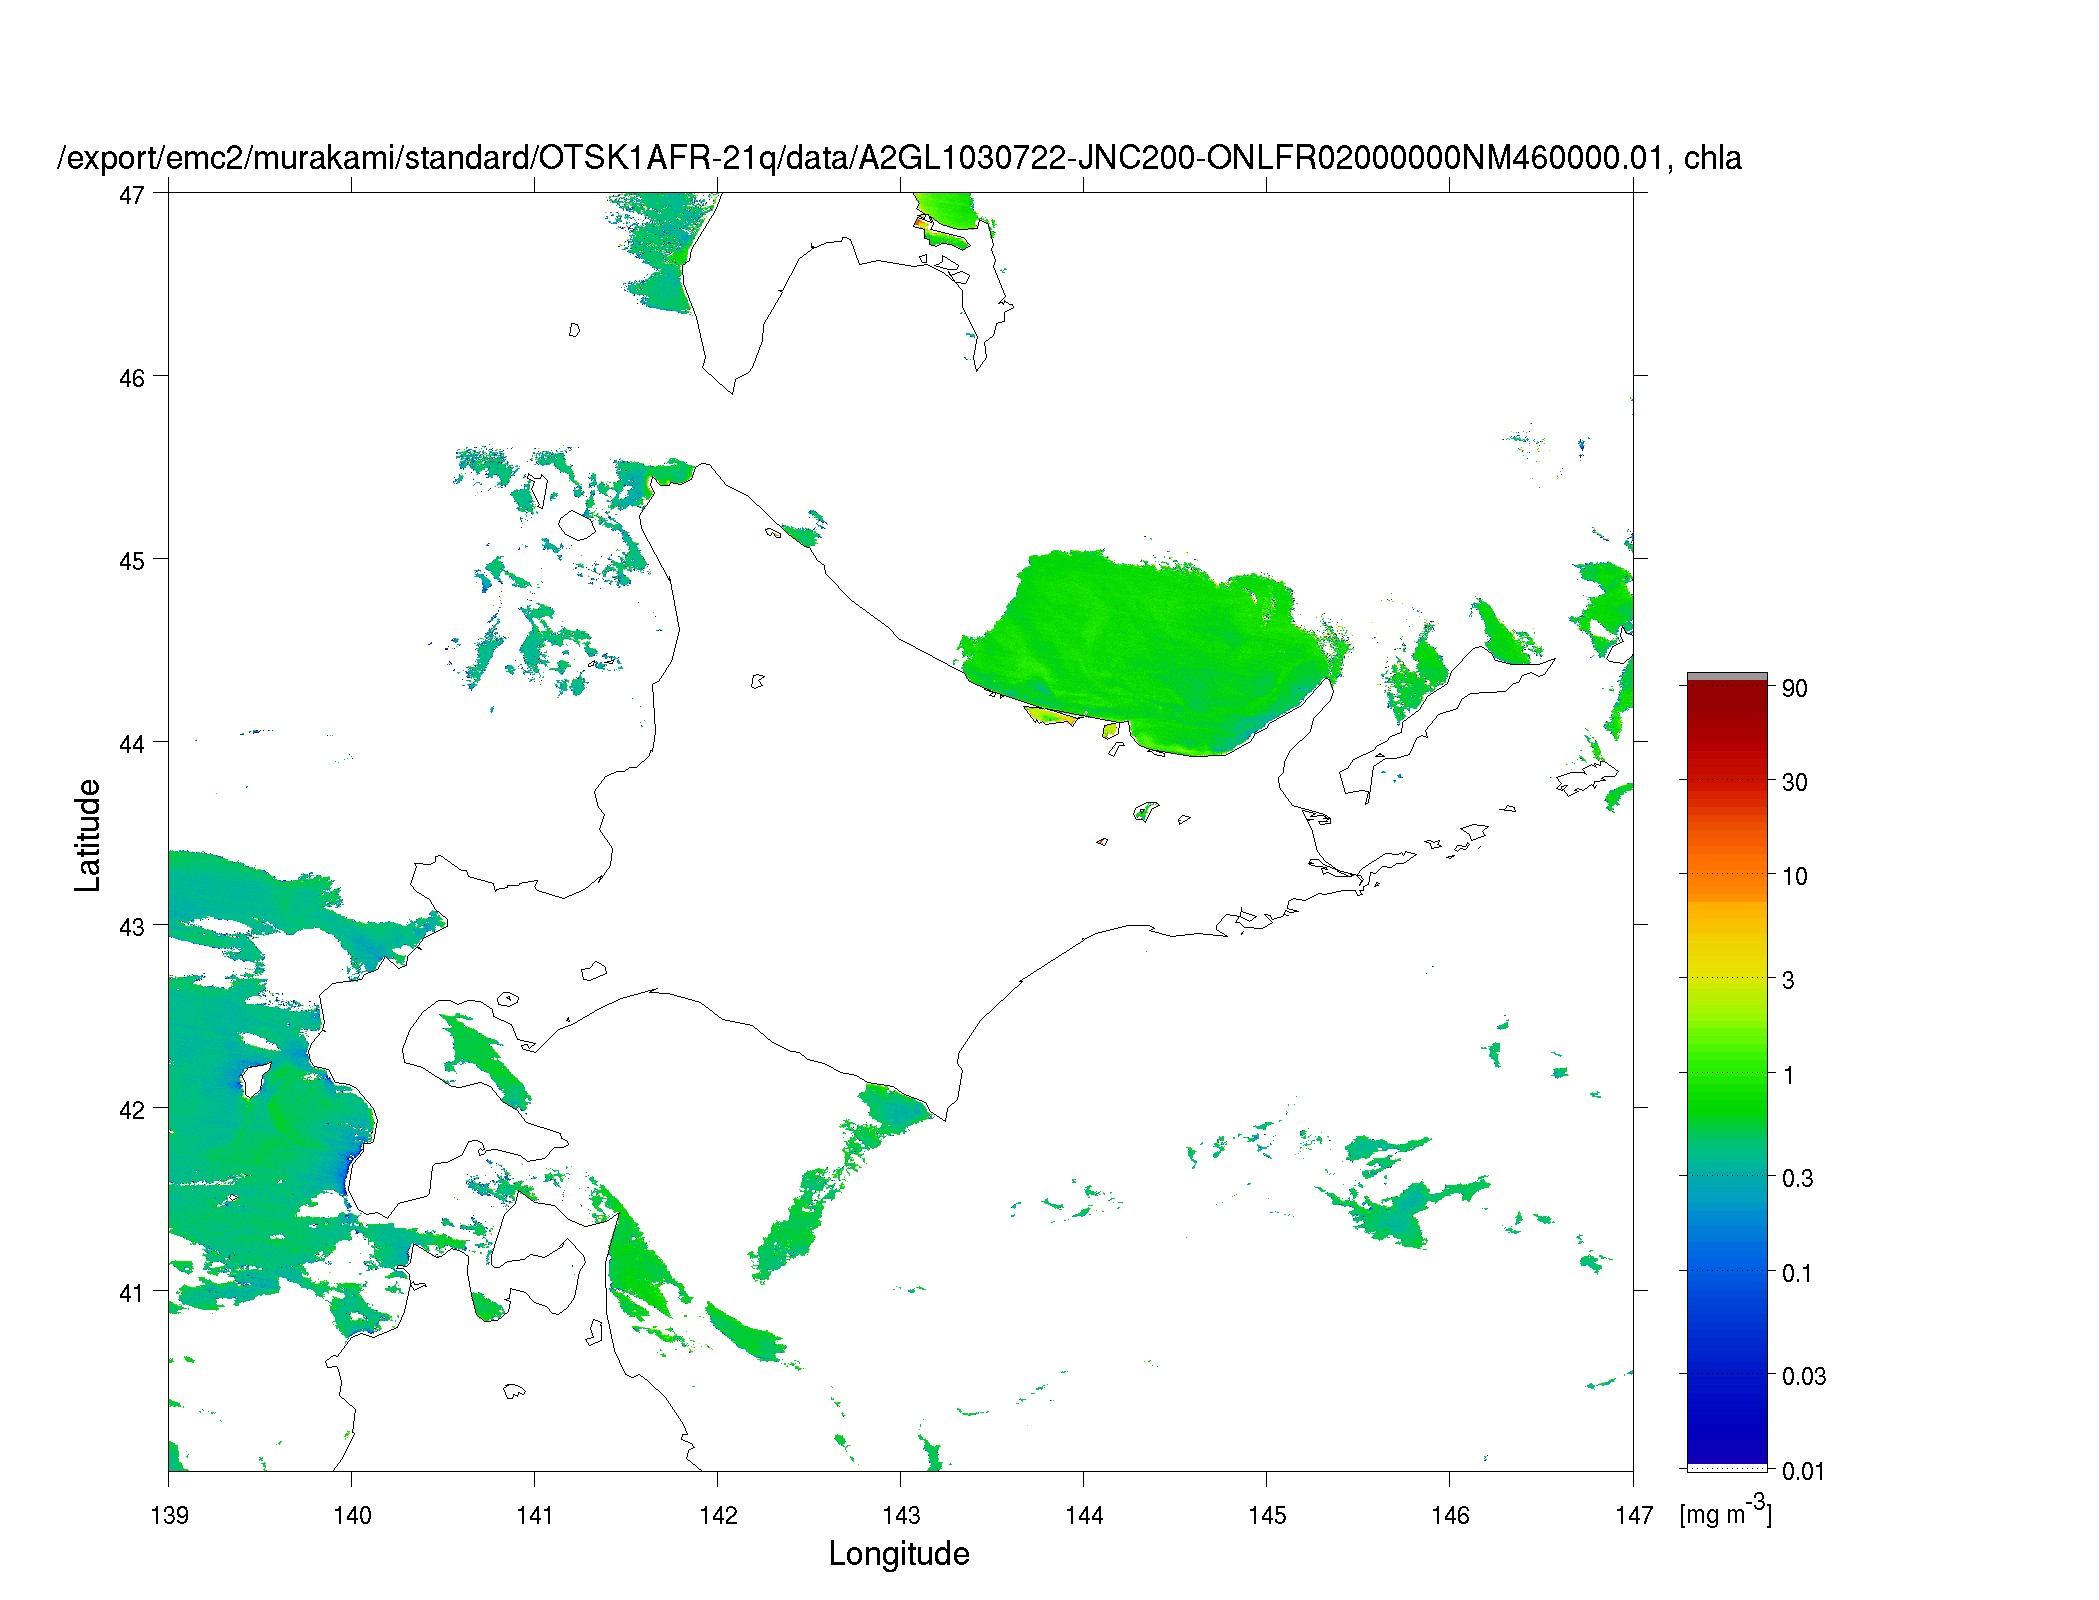2099x1600 pixels.
Task: Click latitude tick label 45
Action: (x=131, y=561)
